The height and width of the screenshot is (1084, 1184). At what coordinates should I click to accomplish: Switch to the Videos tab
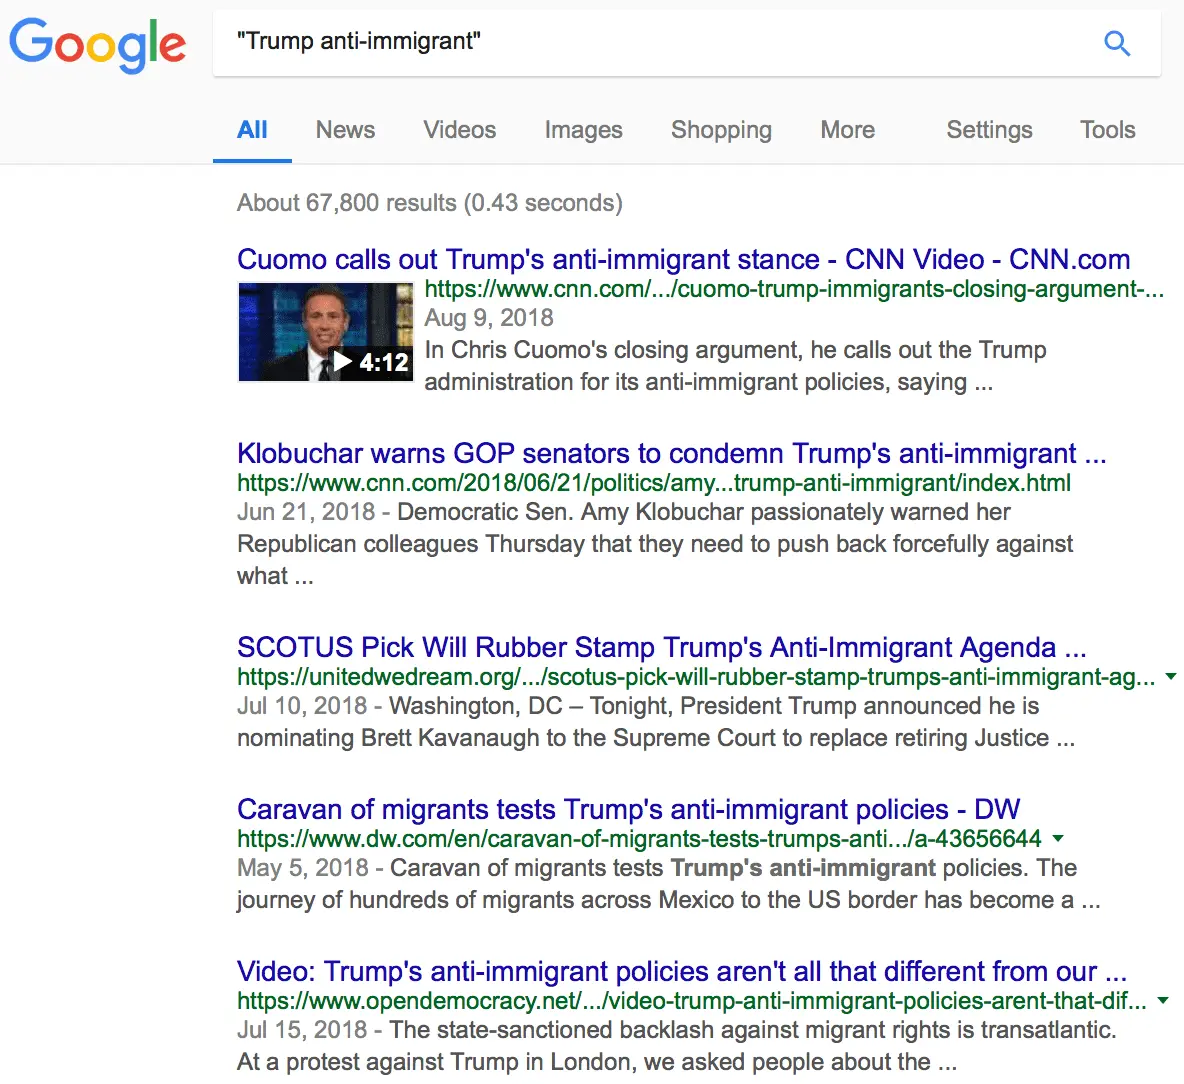(459, 130)
